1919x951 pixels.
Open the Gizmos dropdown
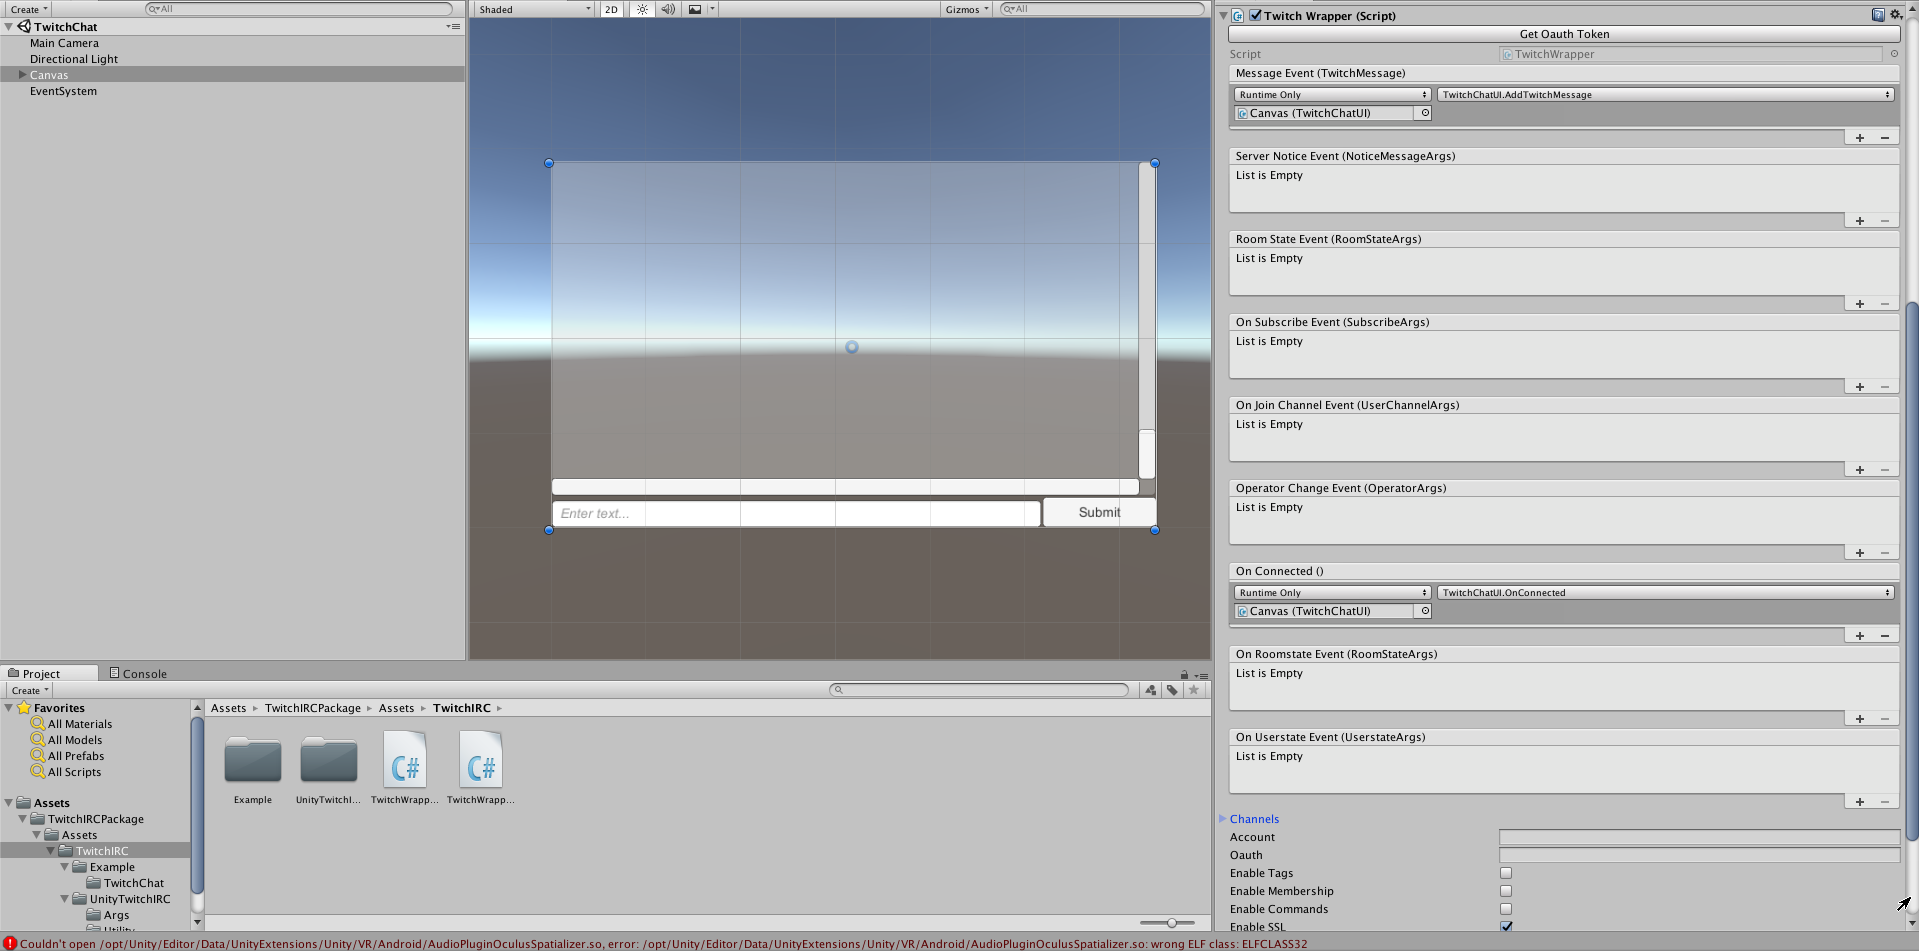click(x=967, y=9)
